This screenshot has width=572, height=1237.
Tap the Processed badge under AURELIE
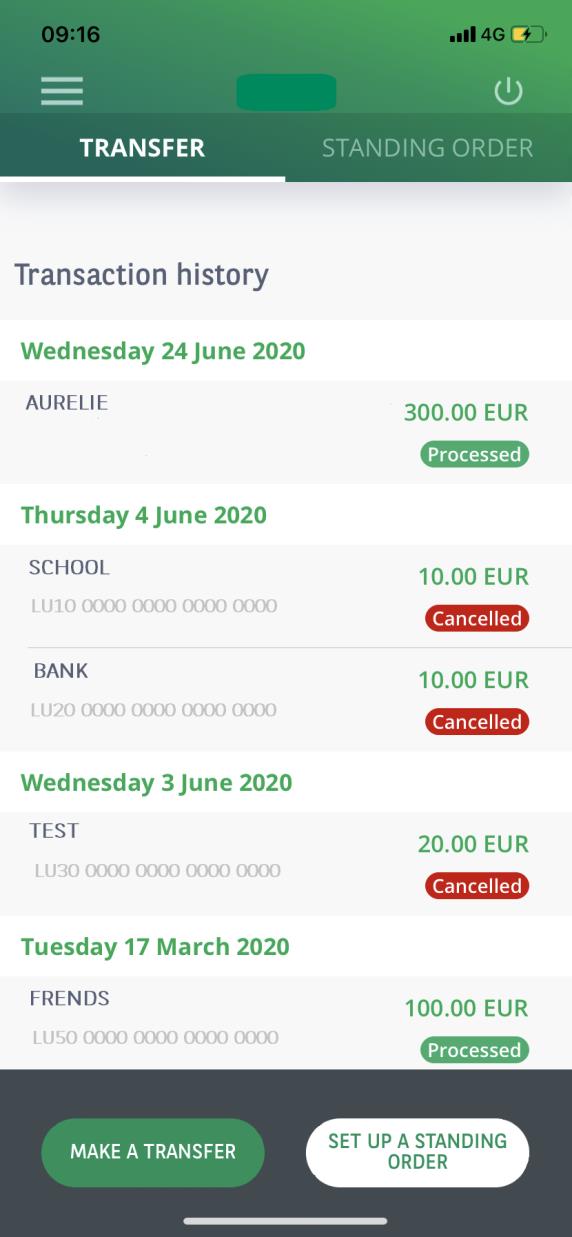[474, 455]
